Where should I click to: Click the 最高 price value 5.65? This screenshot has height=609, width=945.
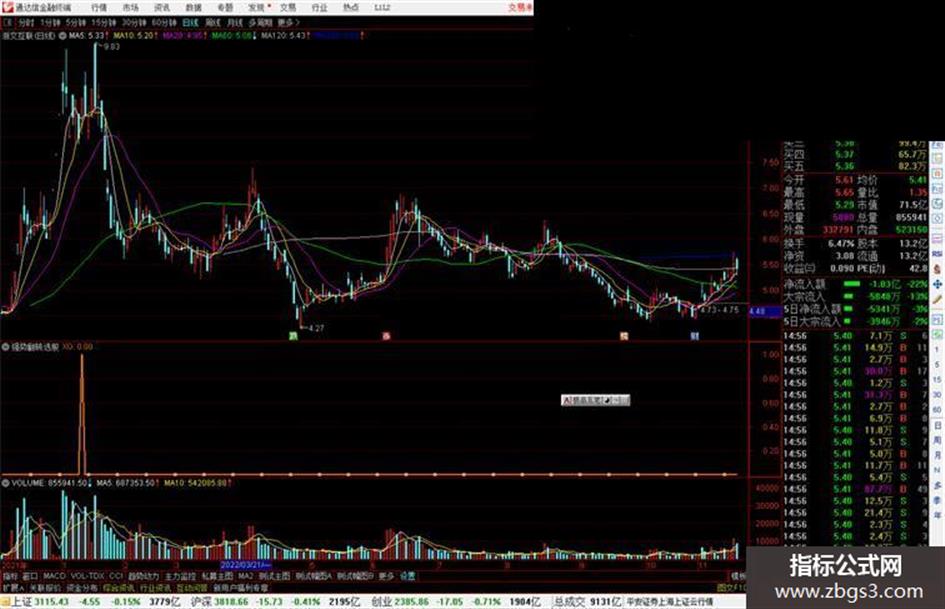[844, 192]
